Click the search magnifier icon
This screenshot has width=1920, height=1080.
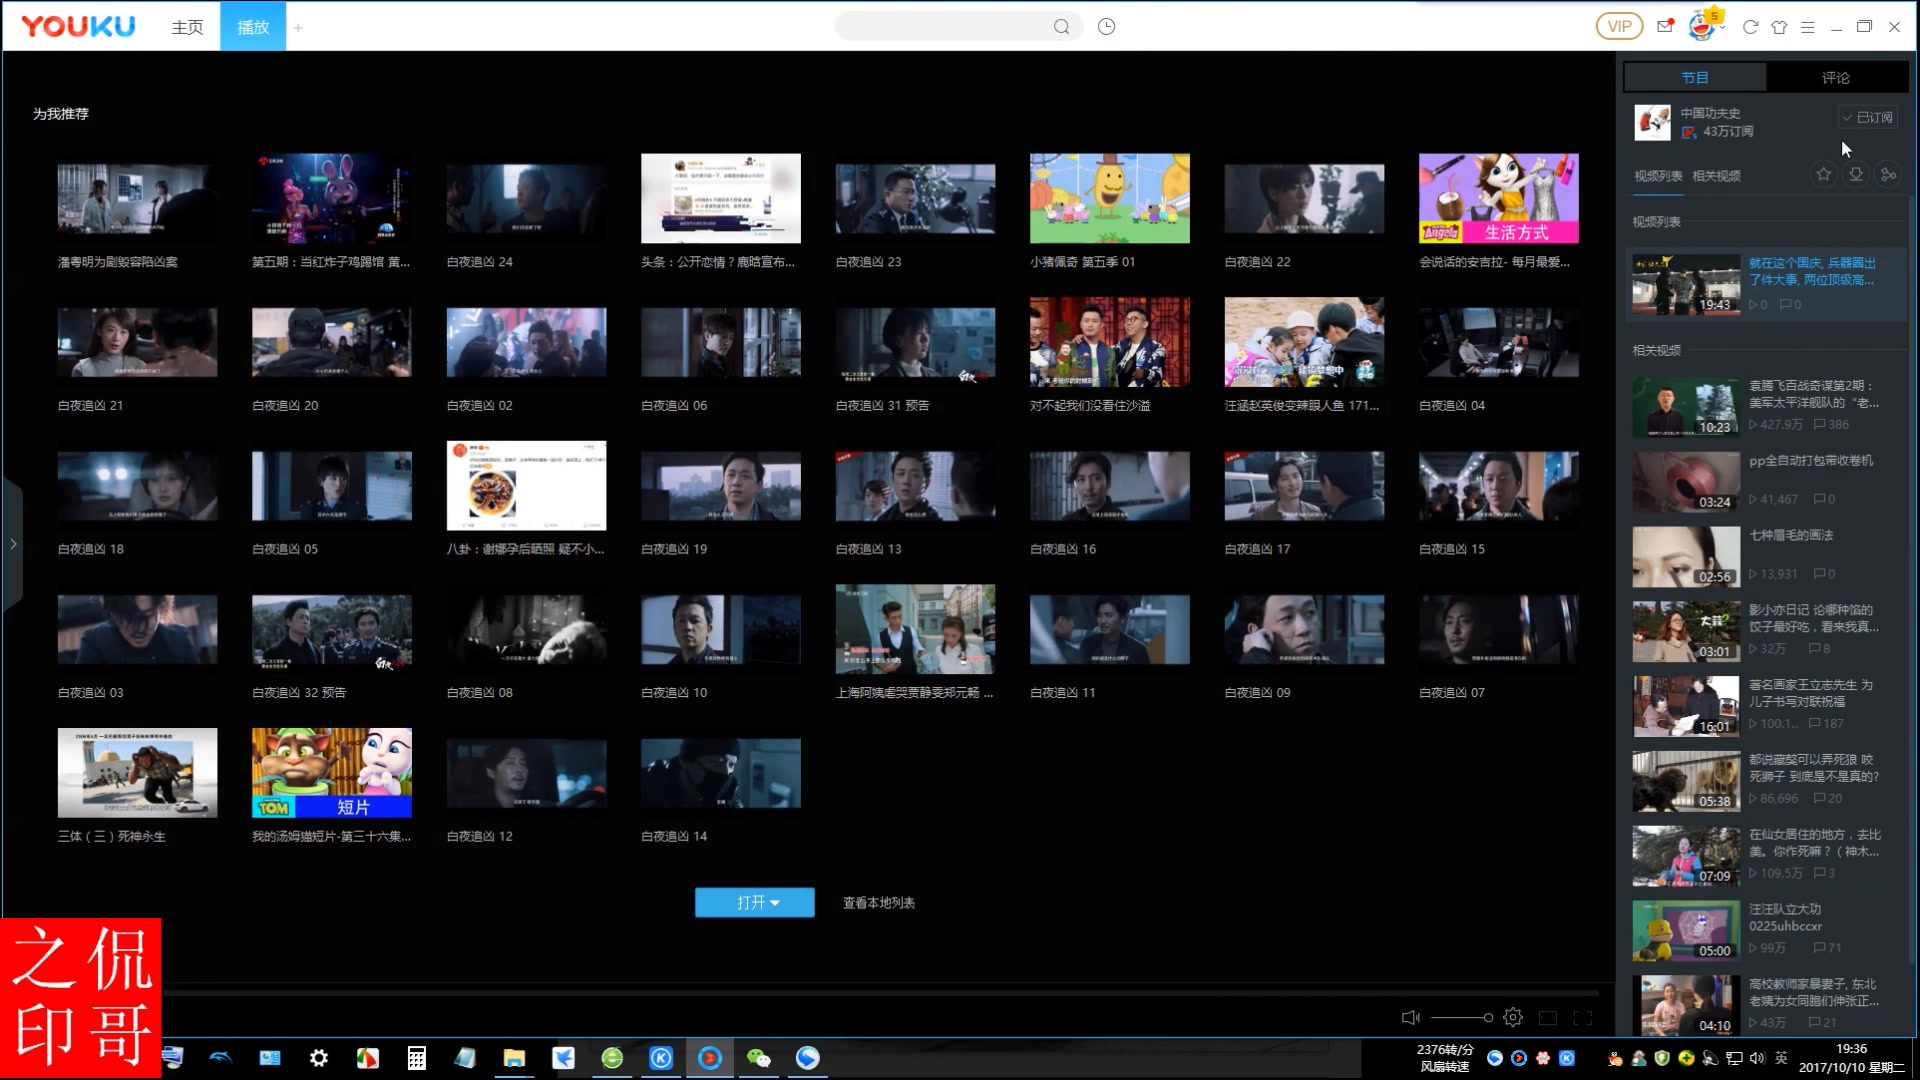1061,27
